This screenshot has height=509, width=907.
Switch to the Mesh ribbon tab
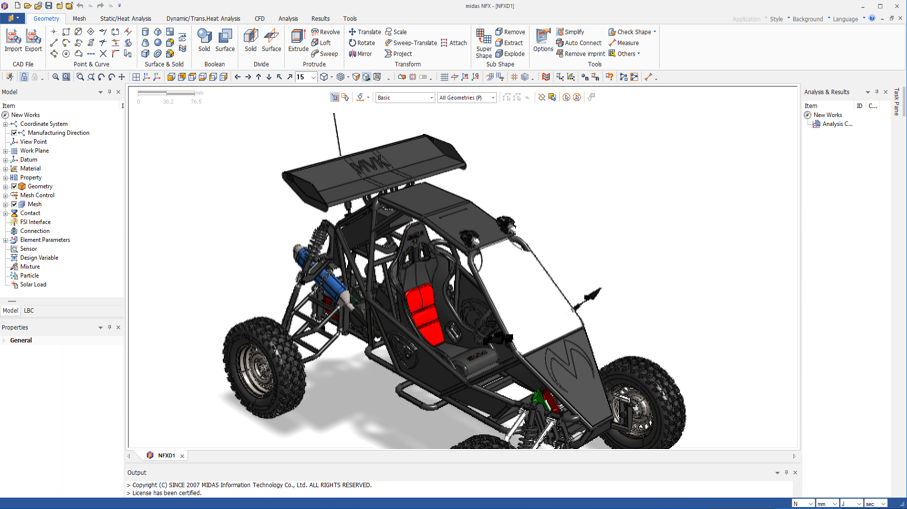(x=79, y=19)
